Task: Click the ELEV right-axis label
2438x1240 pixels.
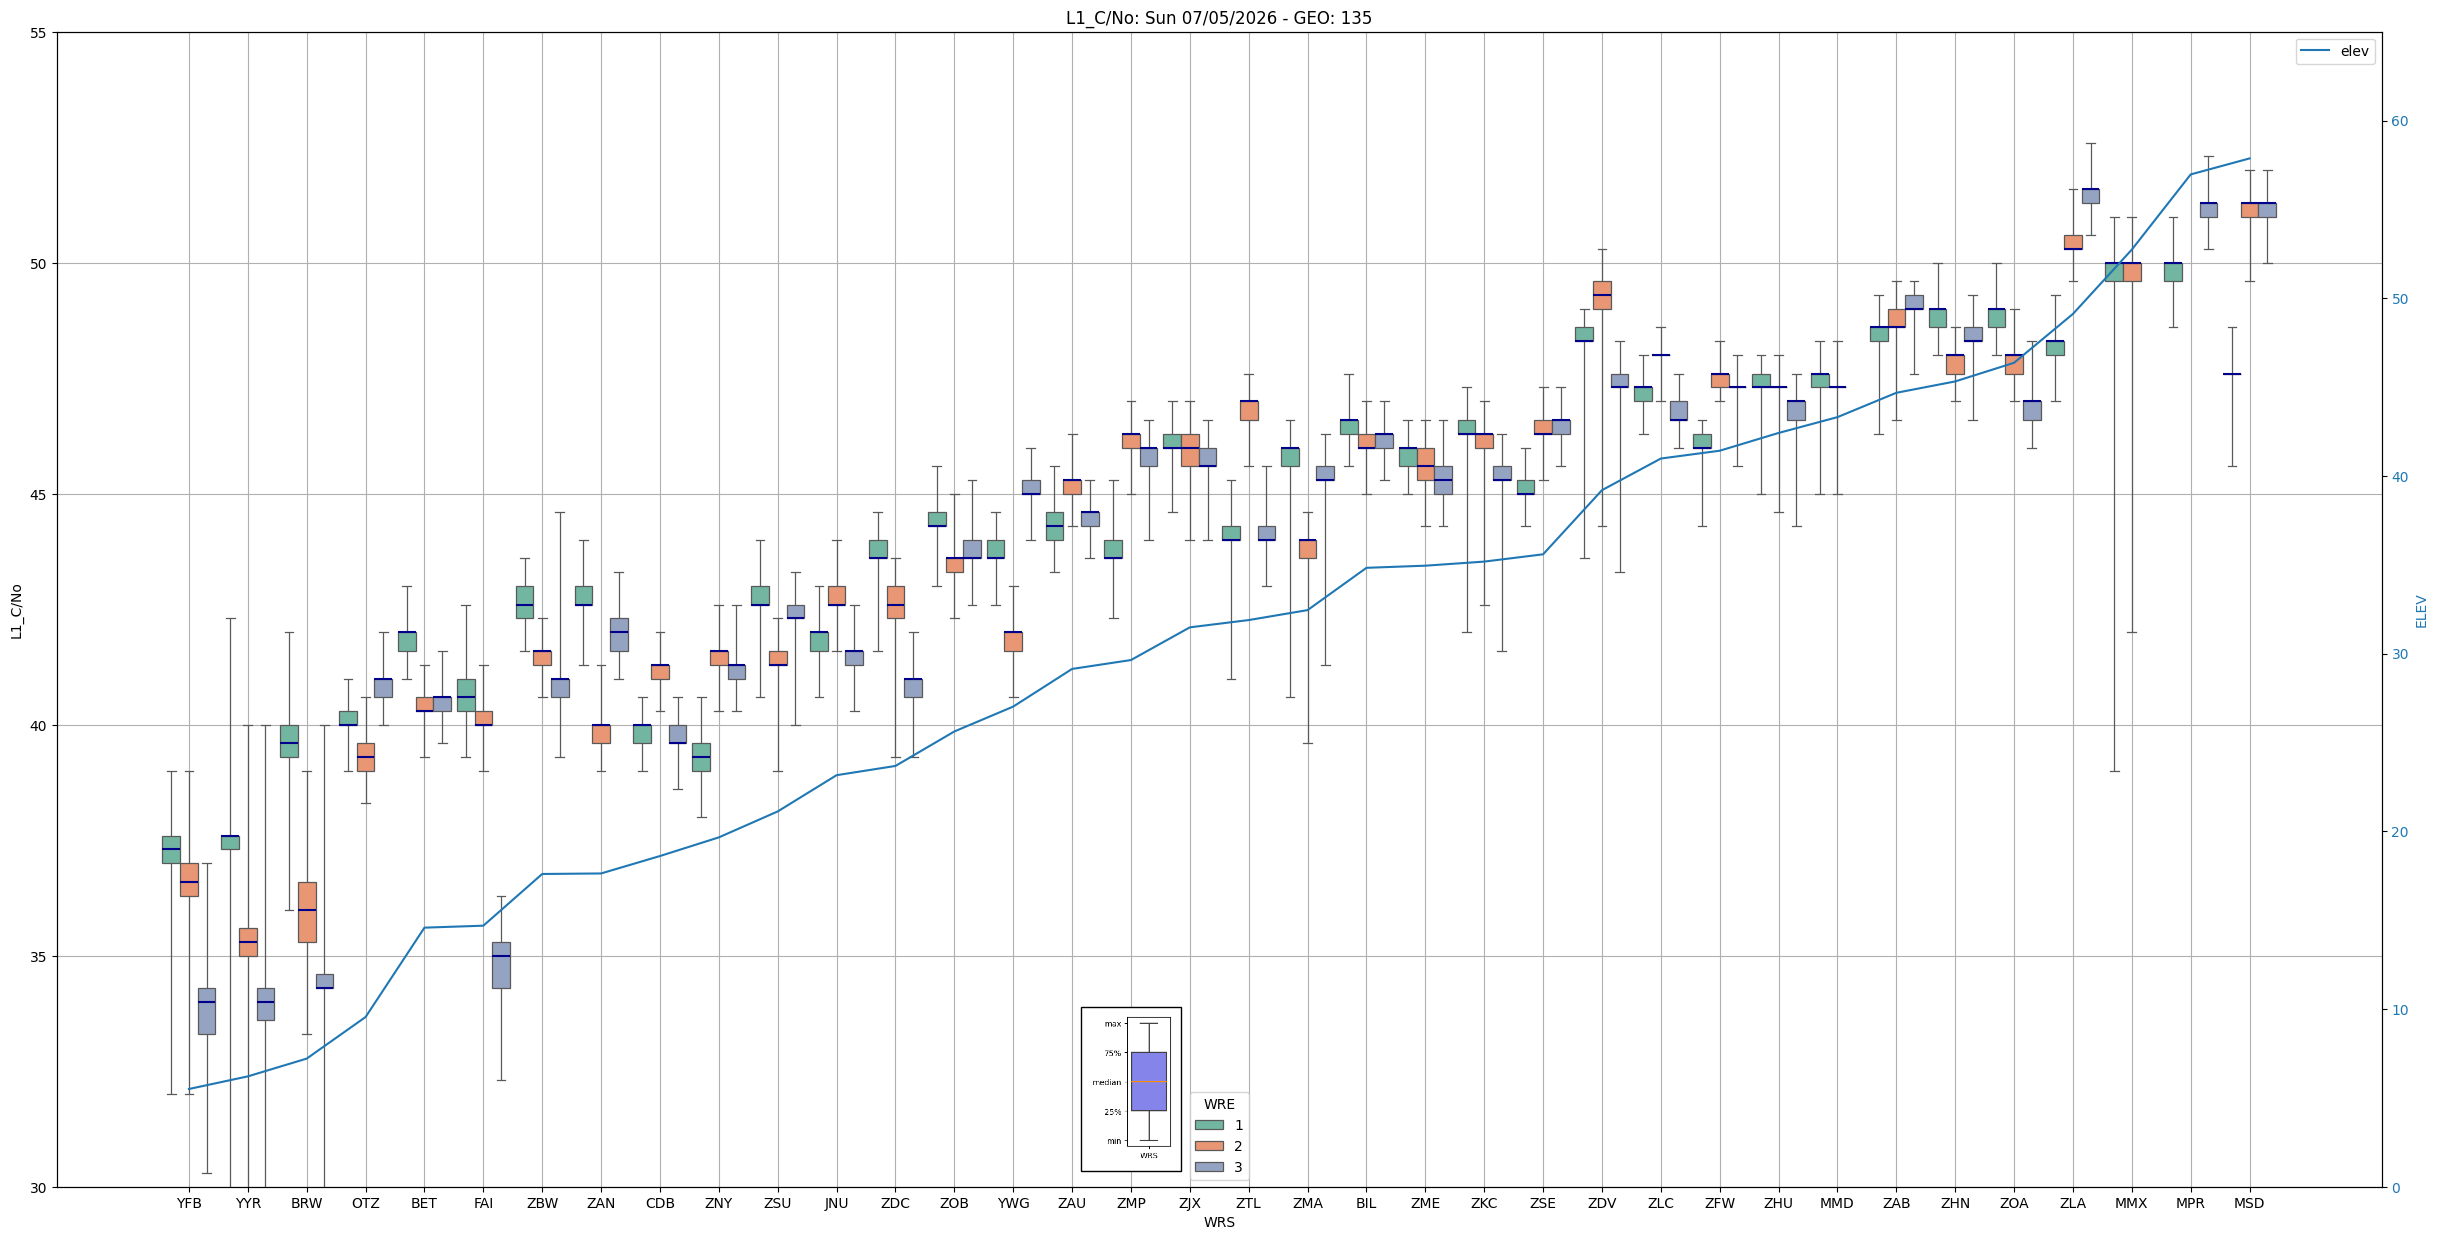Action: (2421, 611)
